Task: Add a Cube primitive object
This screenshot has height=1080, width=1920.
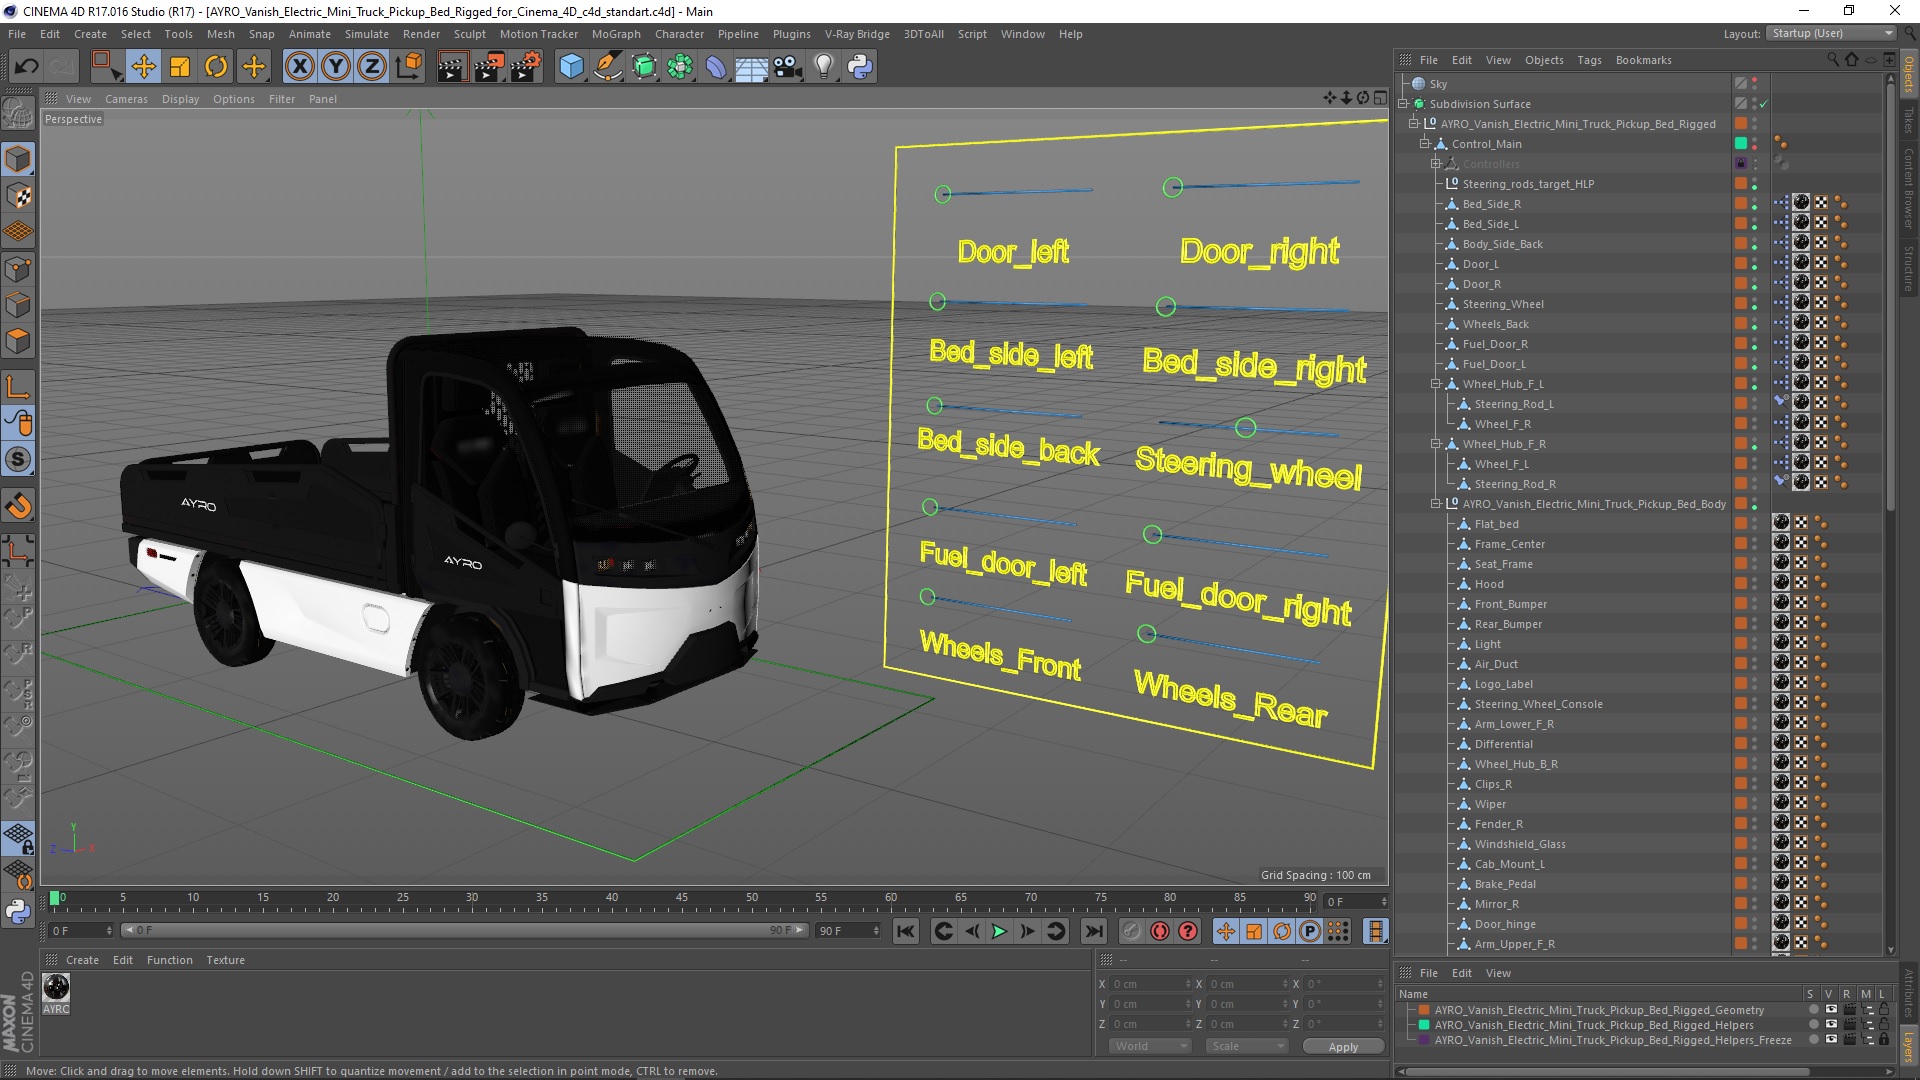Action: click(x=571, y=67)
